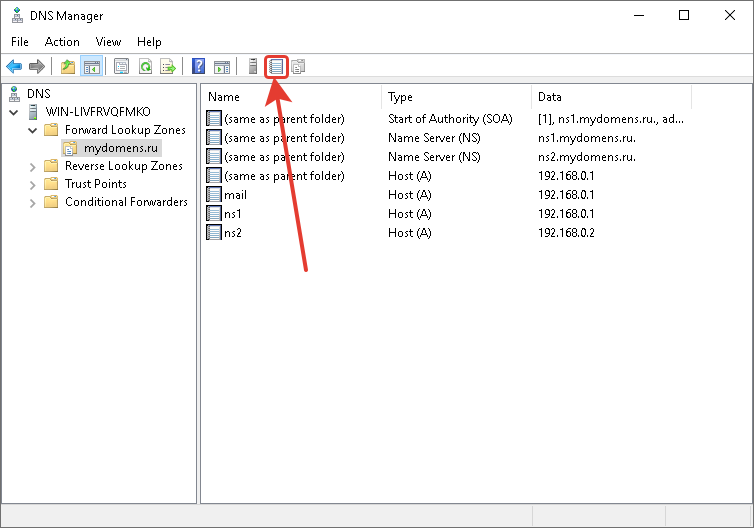Toggle the Show/Hide Console Tree toolbar button

(91, 66)
